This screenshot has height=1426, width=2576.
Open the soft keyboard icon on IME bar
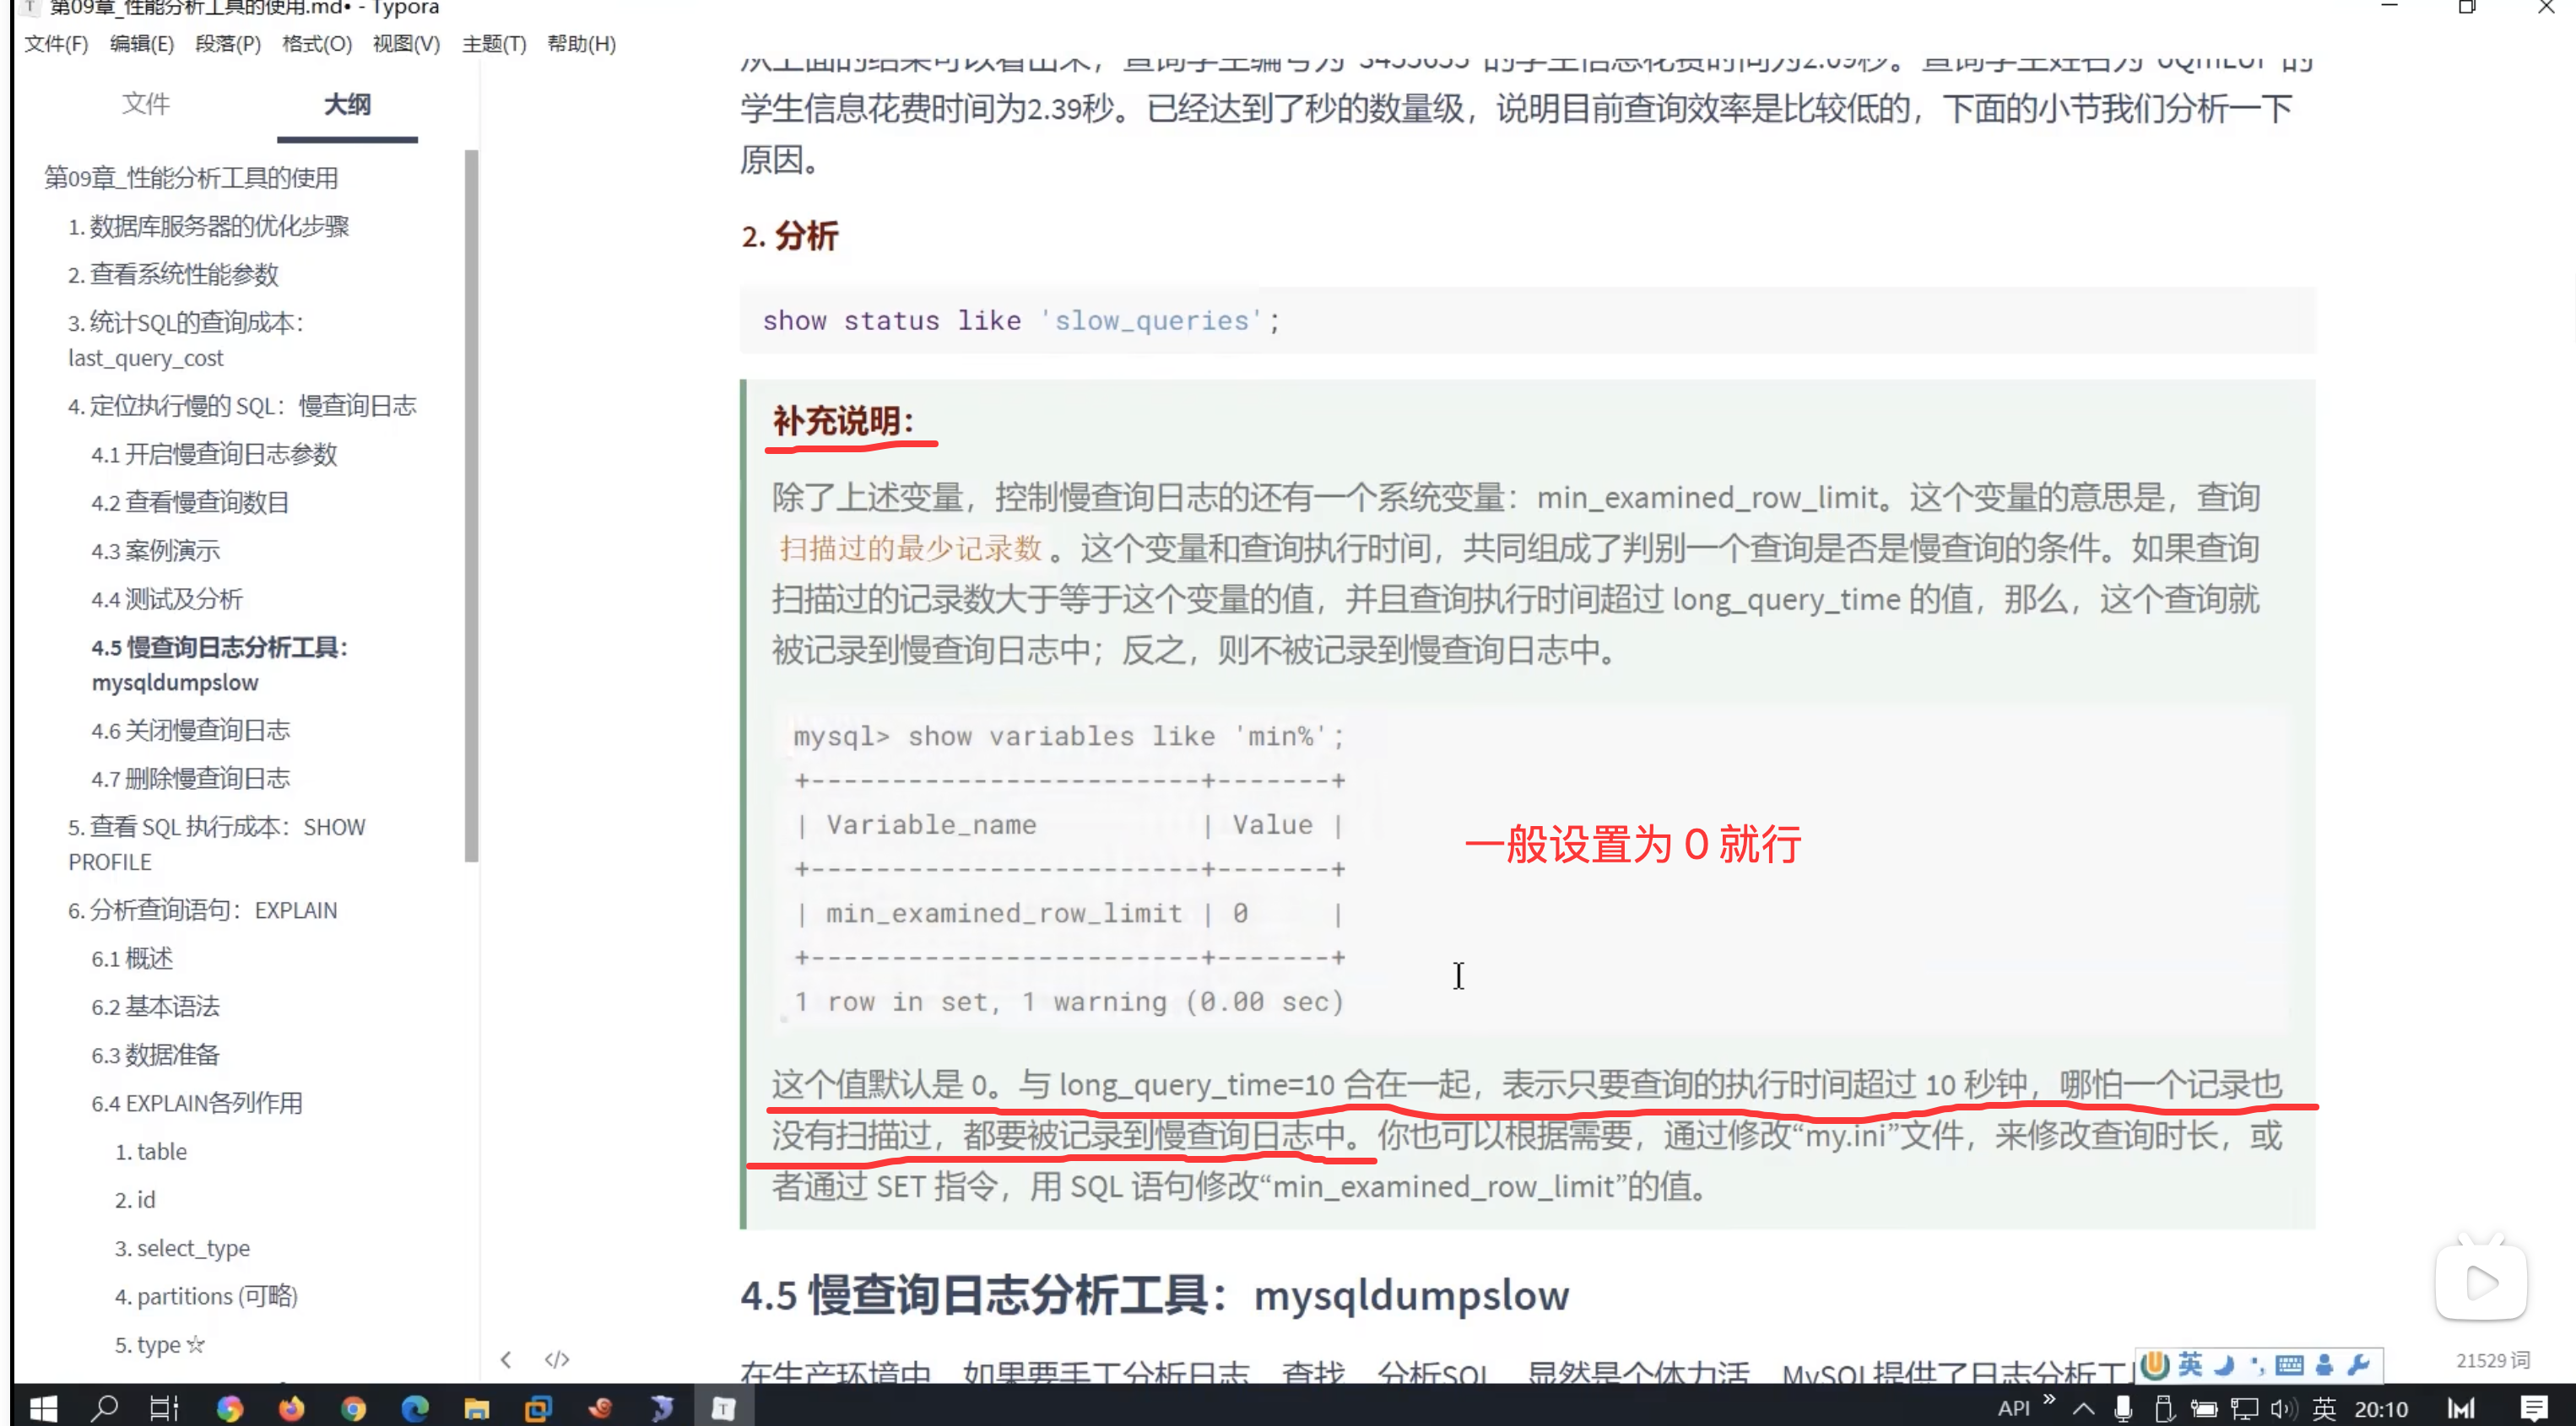[2289, 1364]
